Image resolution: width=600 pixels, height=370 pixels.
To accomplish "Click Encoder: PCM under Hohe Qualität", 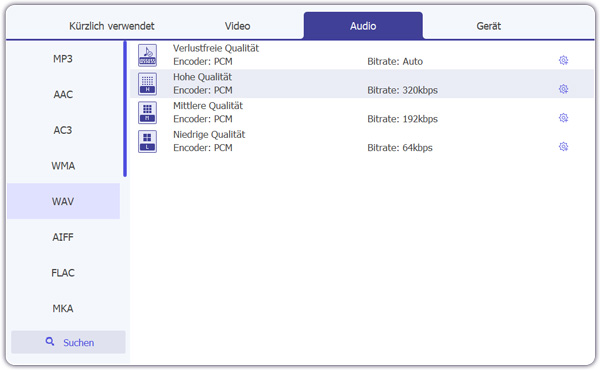I will tap(203, 90).
